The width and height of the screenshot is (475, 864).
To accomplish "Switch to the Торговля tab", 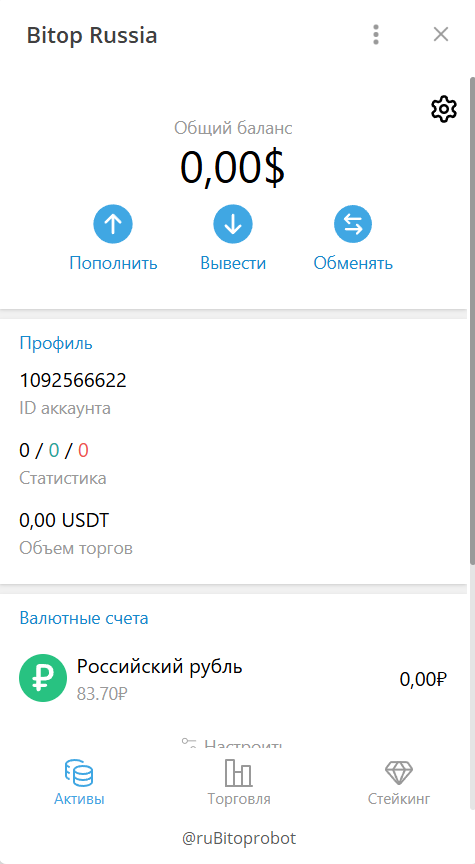I will (x=239, y=782).
